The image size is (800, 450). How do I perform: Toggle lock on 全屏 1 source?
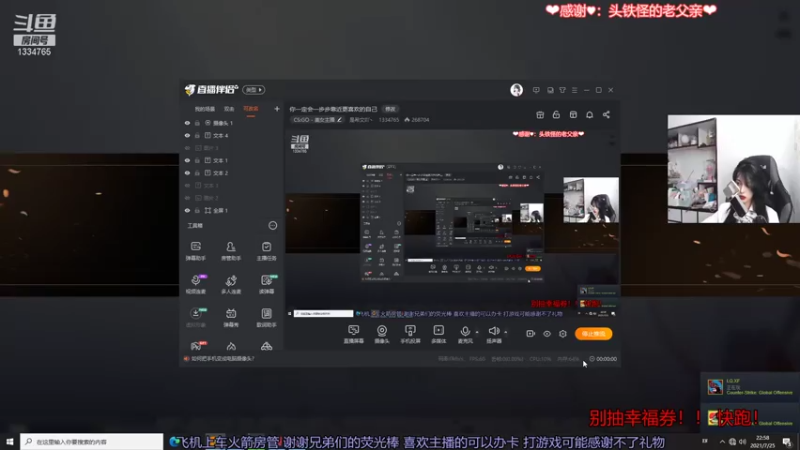pyautogui.click(x=197, y=210)
